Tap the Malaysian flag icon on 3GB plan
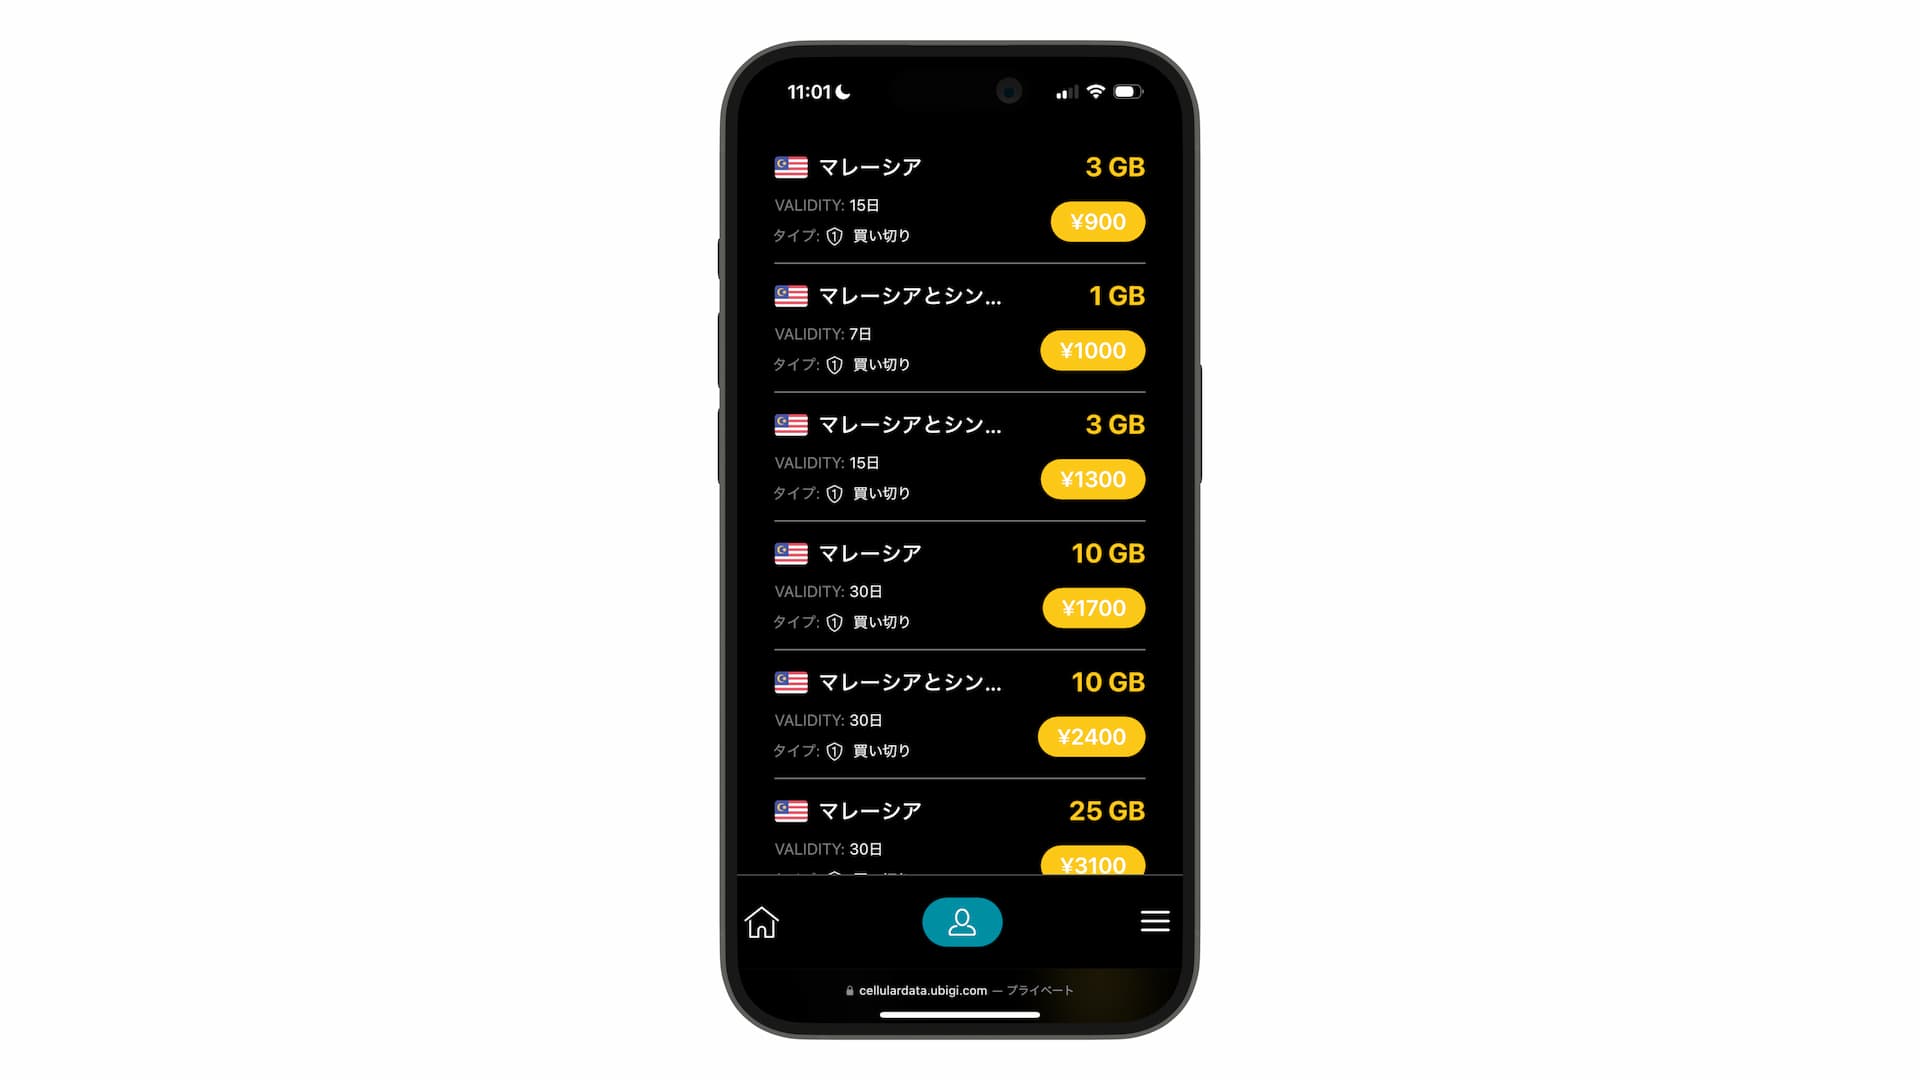Image resolution: width=1920 pixels, height=1080 pixels. click(x=789, y=166)
